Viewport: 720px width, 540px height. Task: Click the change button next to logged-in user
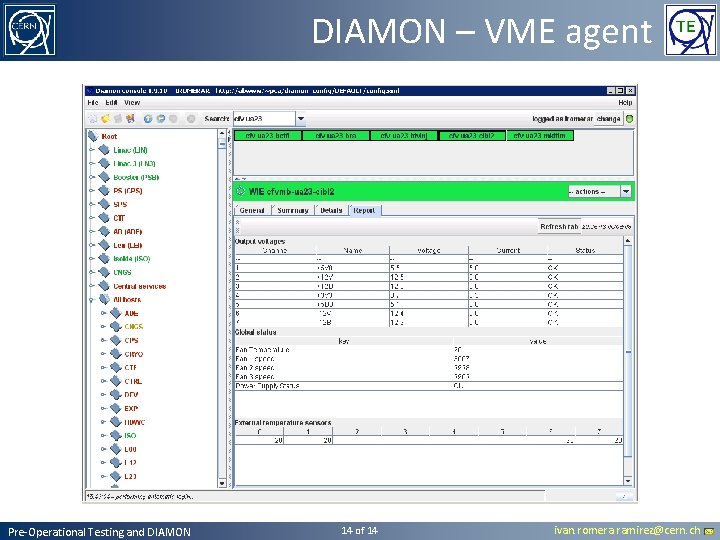click(x=608, y=118)
